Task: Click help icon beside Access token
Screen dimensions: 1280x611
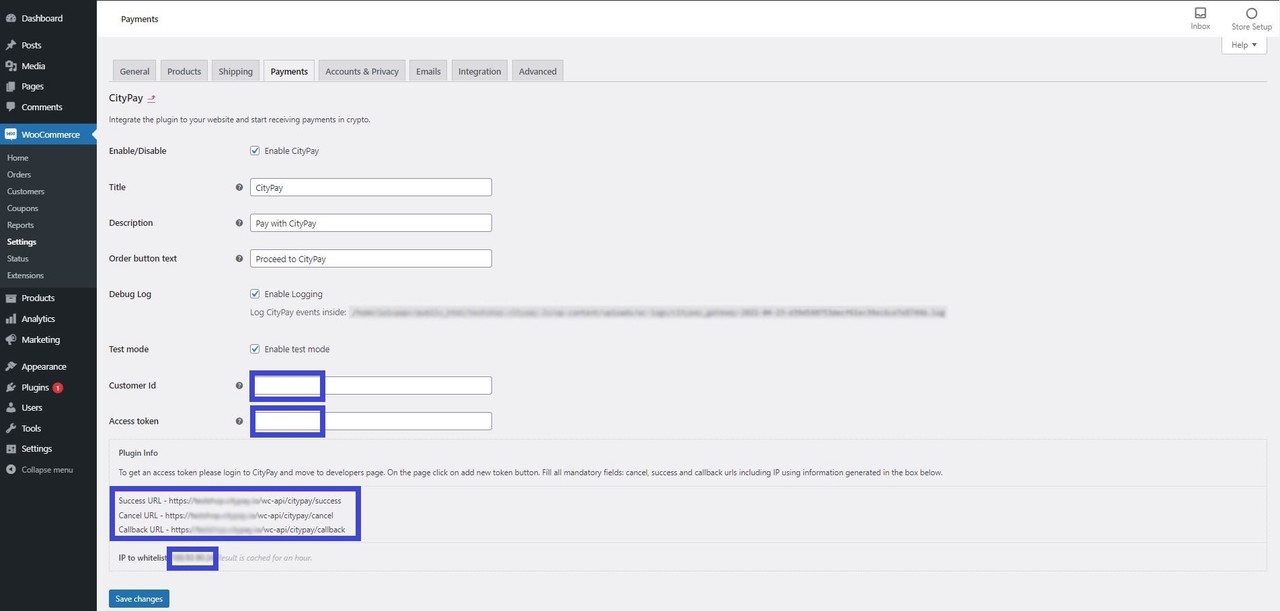Action: tap(239, 421)
